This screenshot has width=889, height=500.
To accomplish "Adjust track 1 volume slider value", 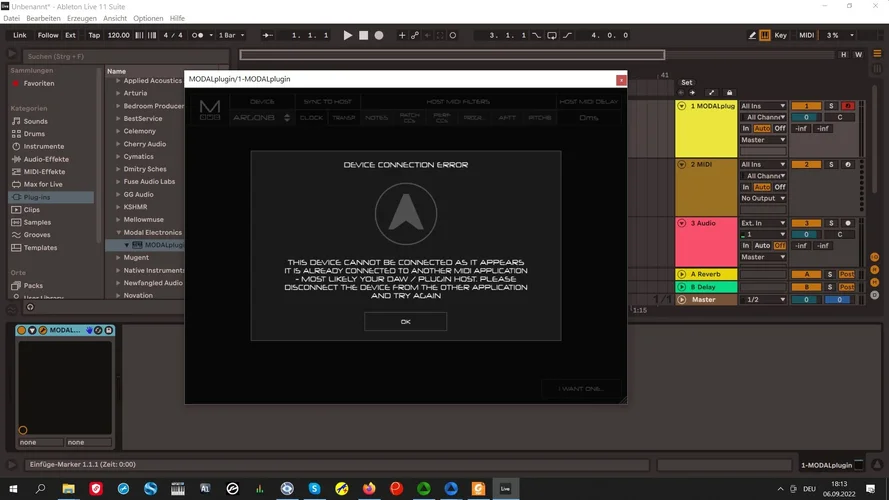I will tap(806, 117).
